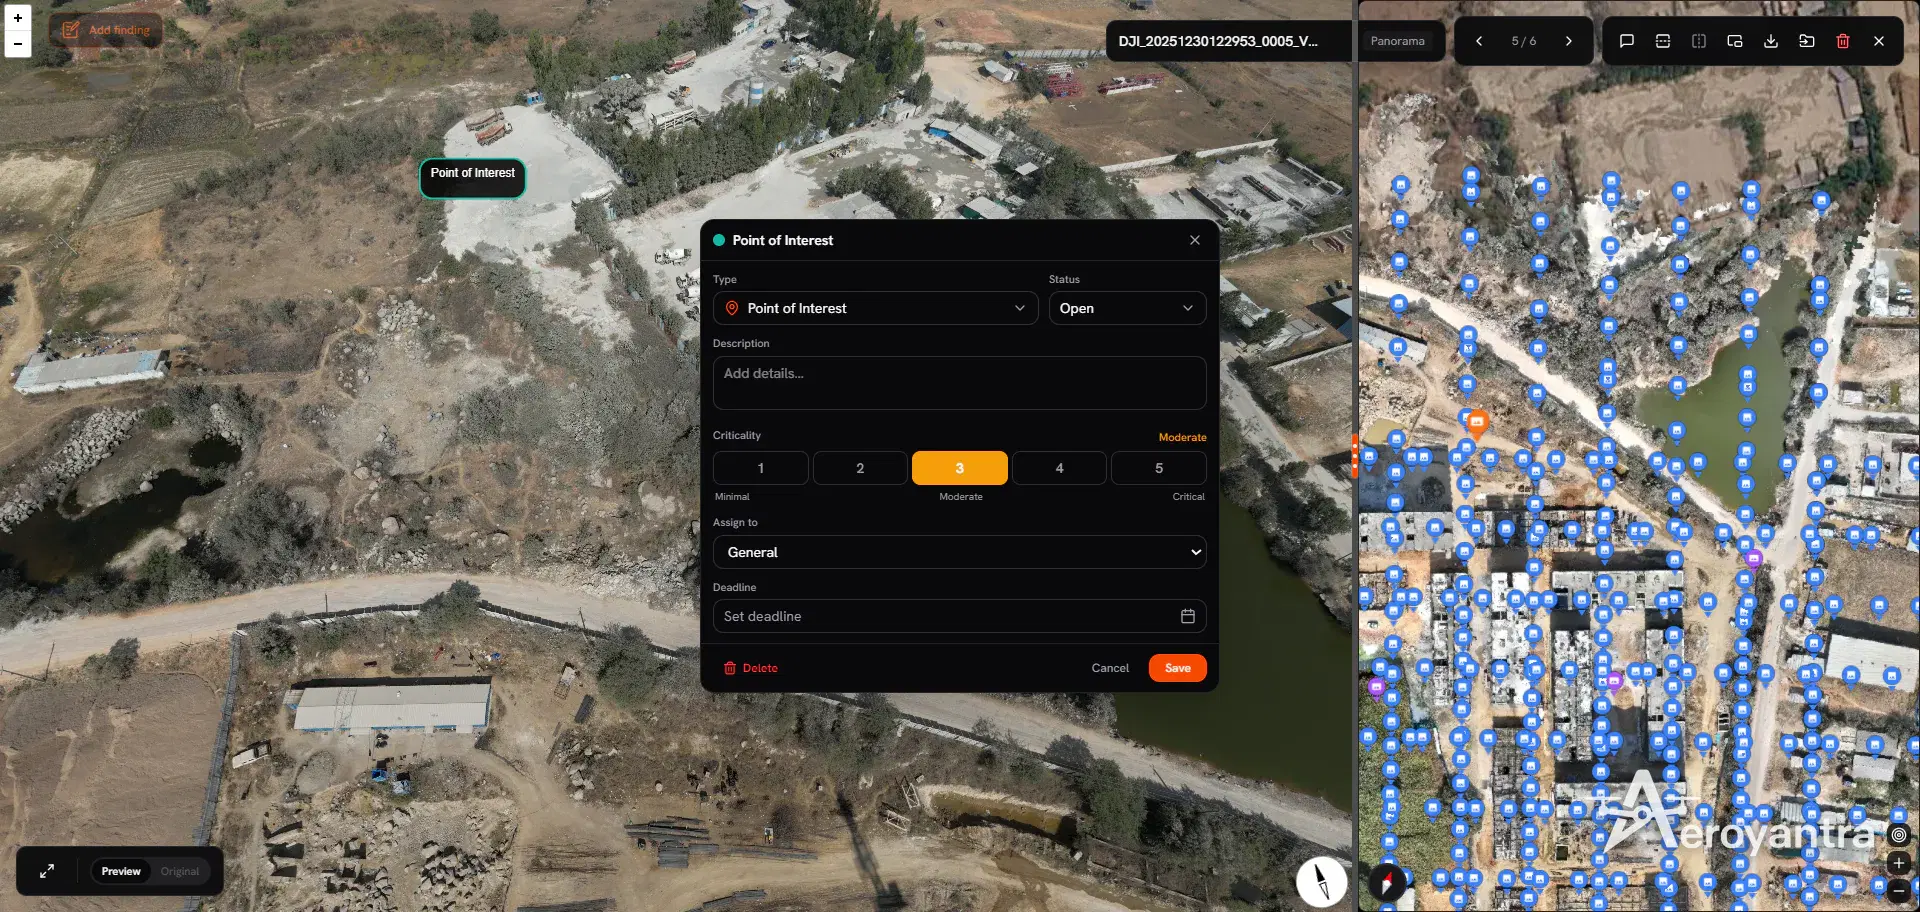The height and width of the screenshot is (912, 1920).
Task: Set criticality level to 5 Critical
Action: [x=1159, y=468]
